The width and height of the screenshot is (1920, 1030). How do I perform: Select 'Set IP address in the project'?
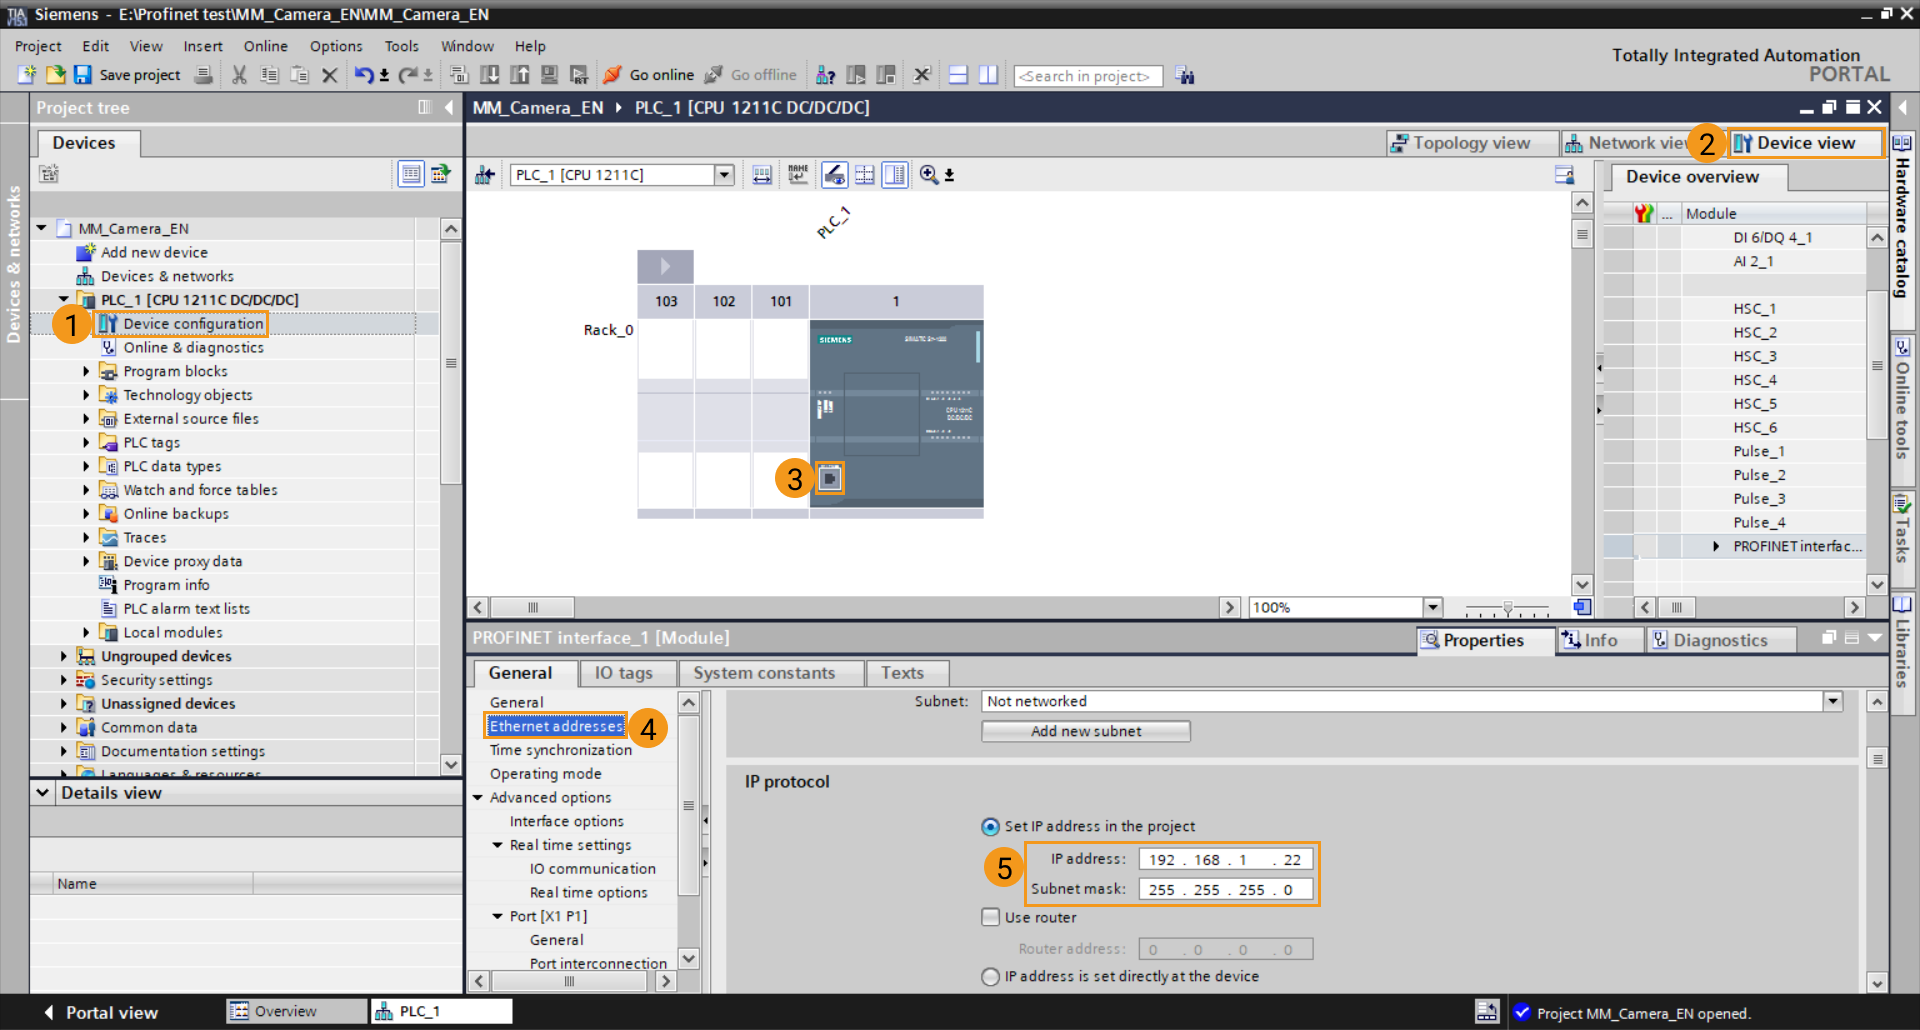coord(990,826)
